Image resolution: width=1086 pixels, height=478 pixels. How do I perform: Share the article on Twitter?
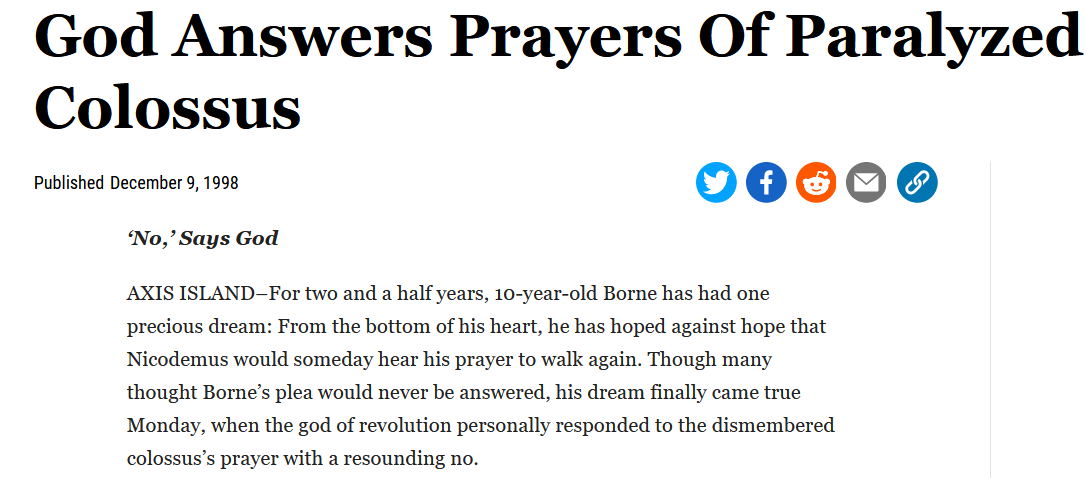[716, 182]
